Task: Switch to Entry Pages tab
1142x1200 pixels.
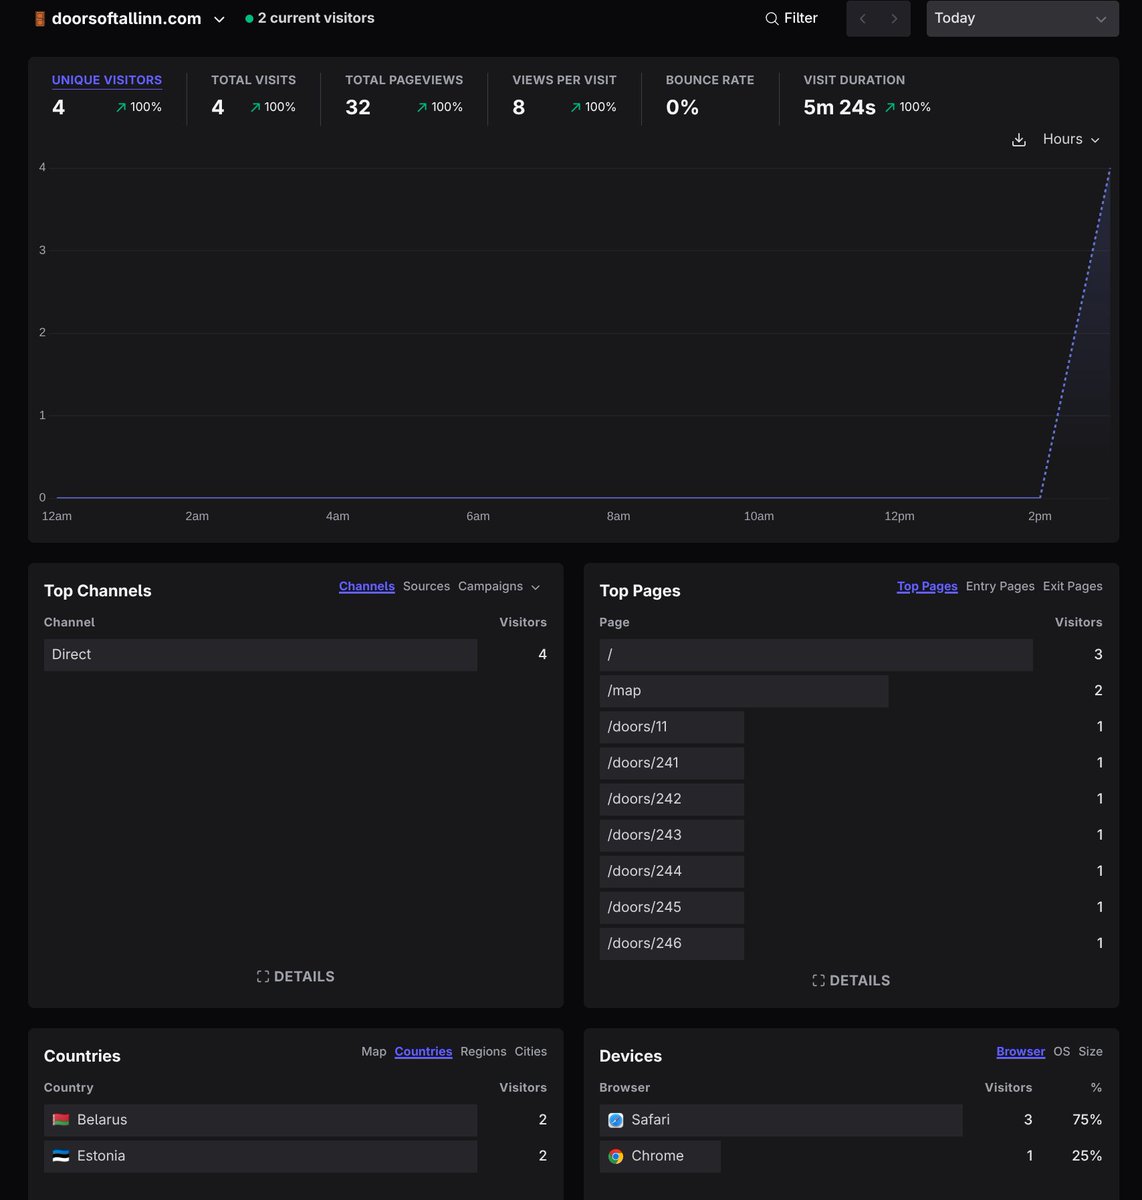Action: tap(1000, 586)
